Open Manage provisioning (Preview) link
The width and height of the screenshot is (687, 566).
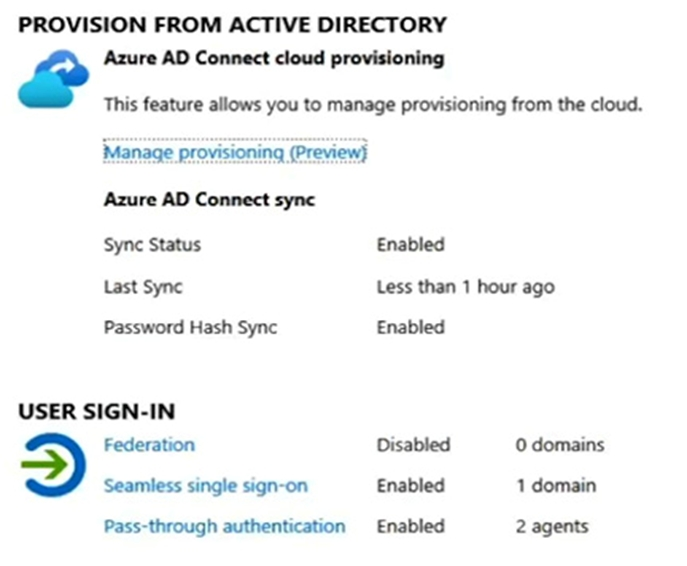pos(235,152)
